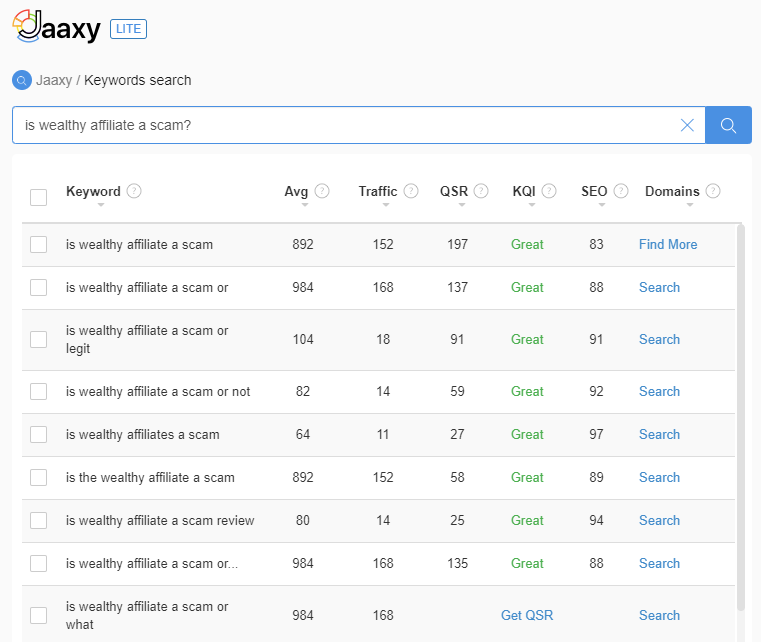Image resolution: width=761 pixels, height=642 pixels.
Task: Click the blue magnifier breadcrumb icon
Action: (x=22, y=80)
